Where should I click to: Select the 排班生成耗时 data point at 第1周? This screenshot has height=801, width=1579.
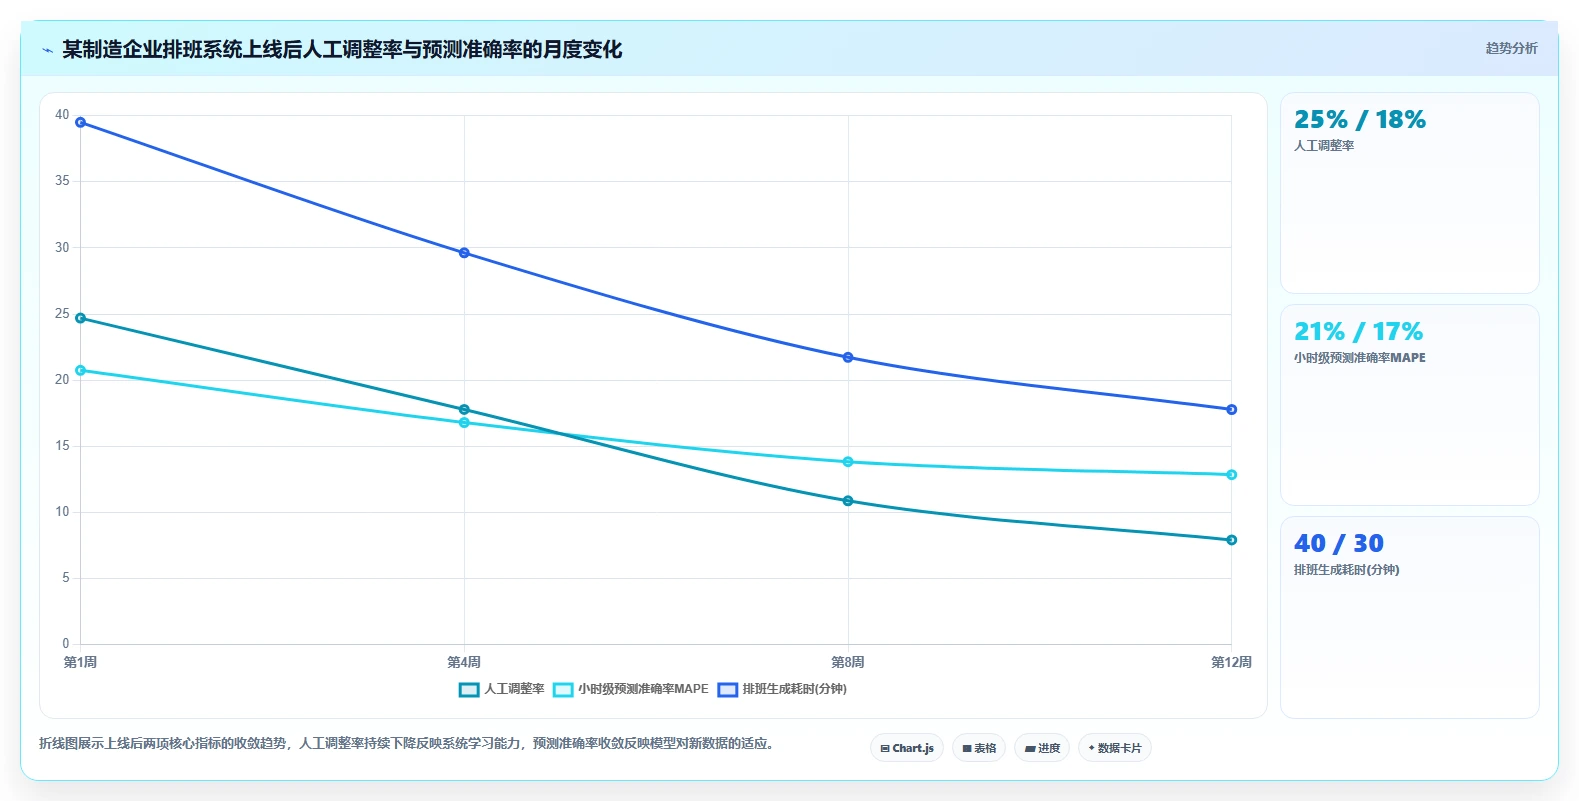(81, 123)
